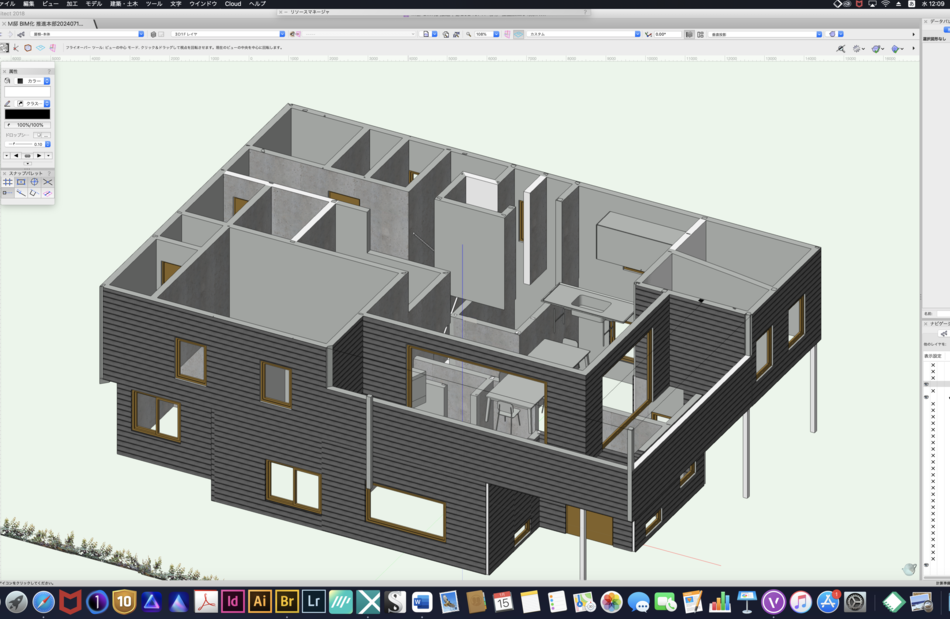Click the black pen color swatch
Image resolution: width=950 pixels, height=619 pixels.
tap(27, 114)
